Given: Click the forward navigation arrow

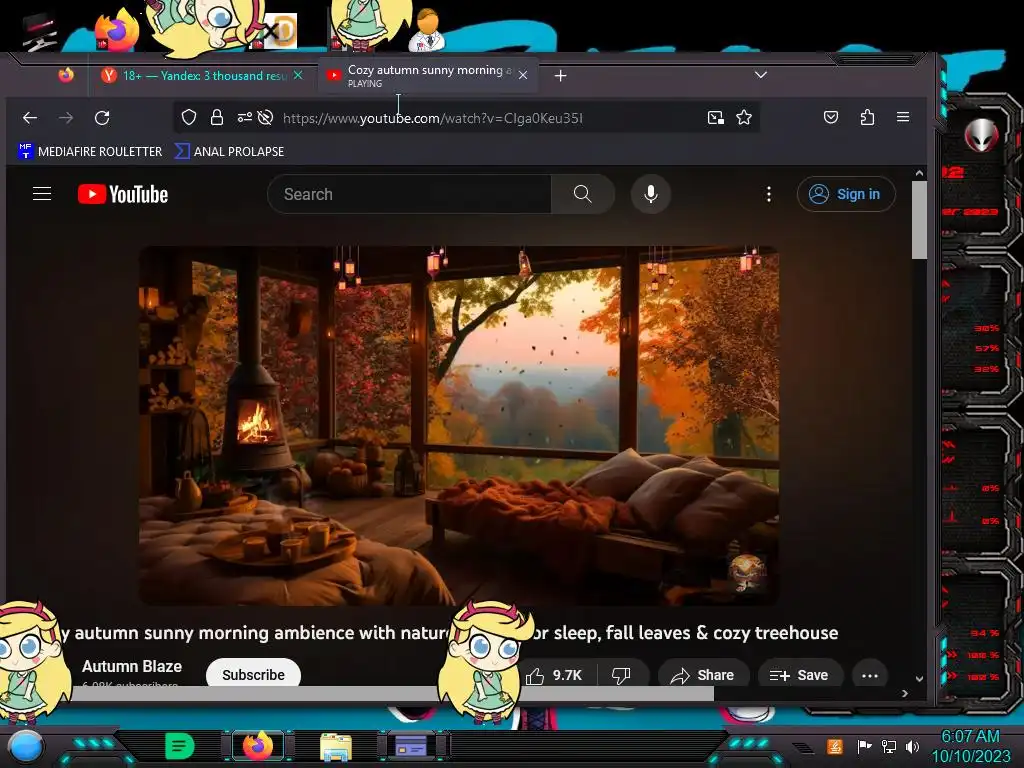Looking at the screenshot, I should coord(66,118).
